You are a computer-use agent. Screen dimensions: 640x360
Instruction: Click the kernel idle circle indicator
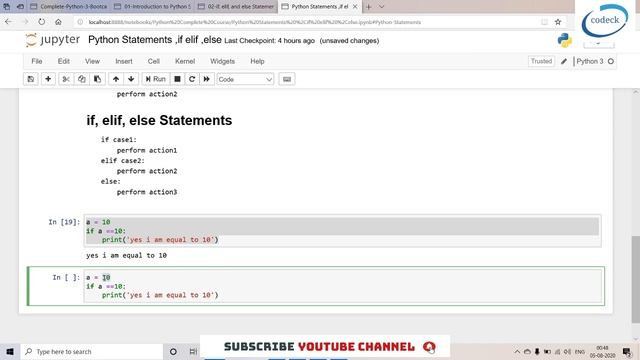coord(611,61)
